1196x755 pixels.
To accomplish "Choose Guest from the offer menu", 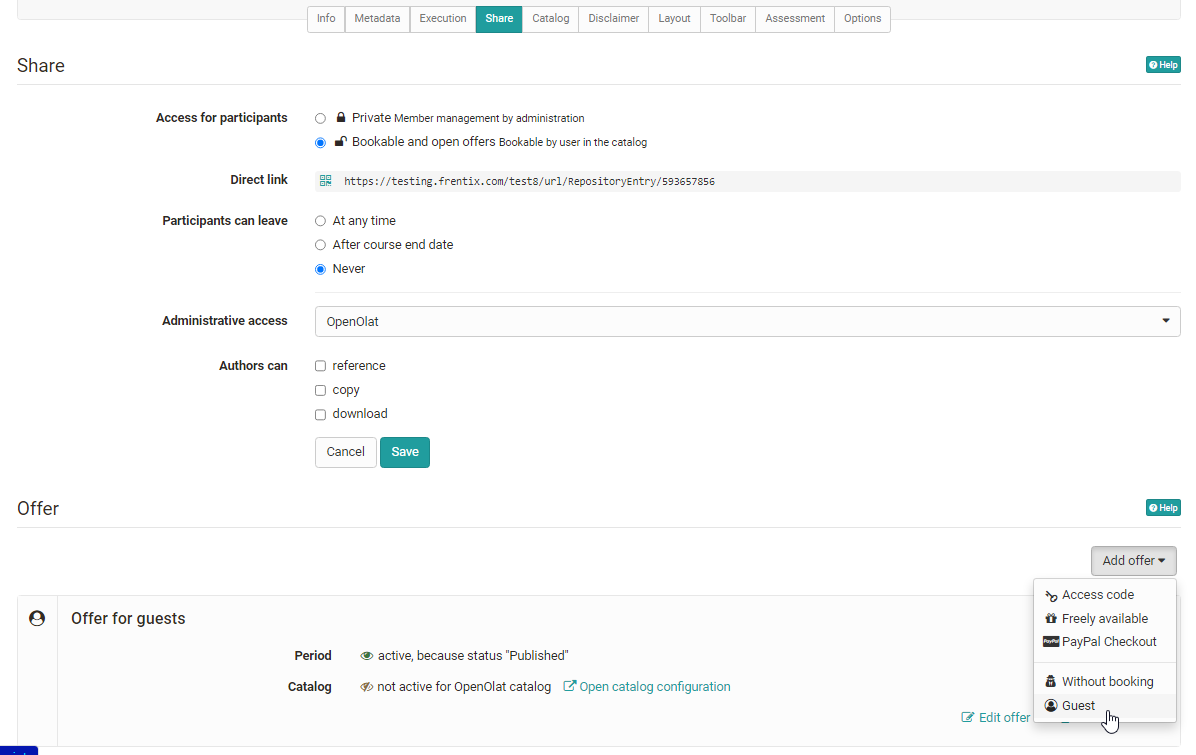I will point(1078,706).
